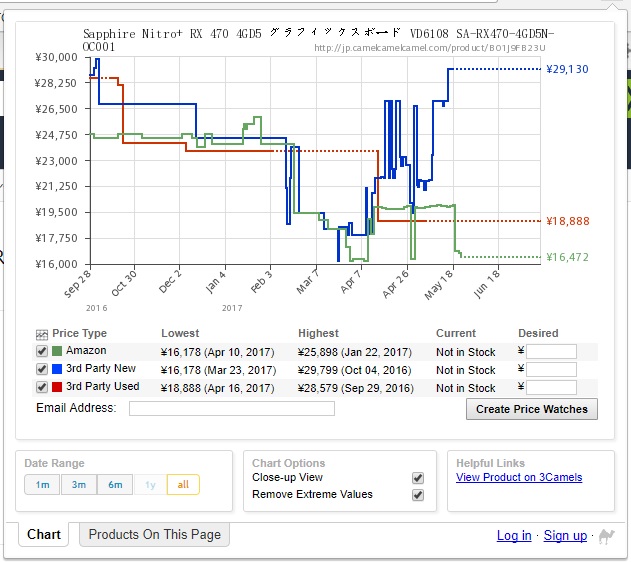The image size is (631, 562).
Task: Click Create Price Watches button
Action: pyautogui.click(x=532, y=409)
